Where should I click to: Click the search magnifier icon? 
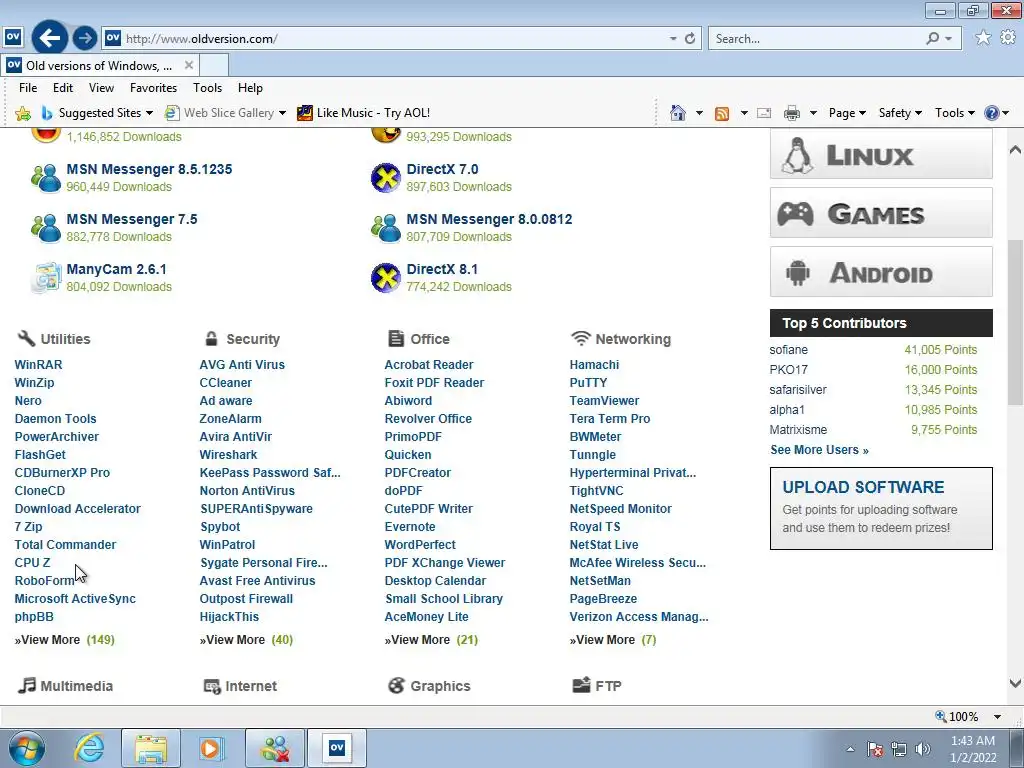click(933, 39)
